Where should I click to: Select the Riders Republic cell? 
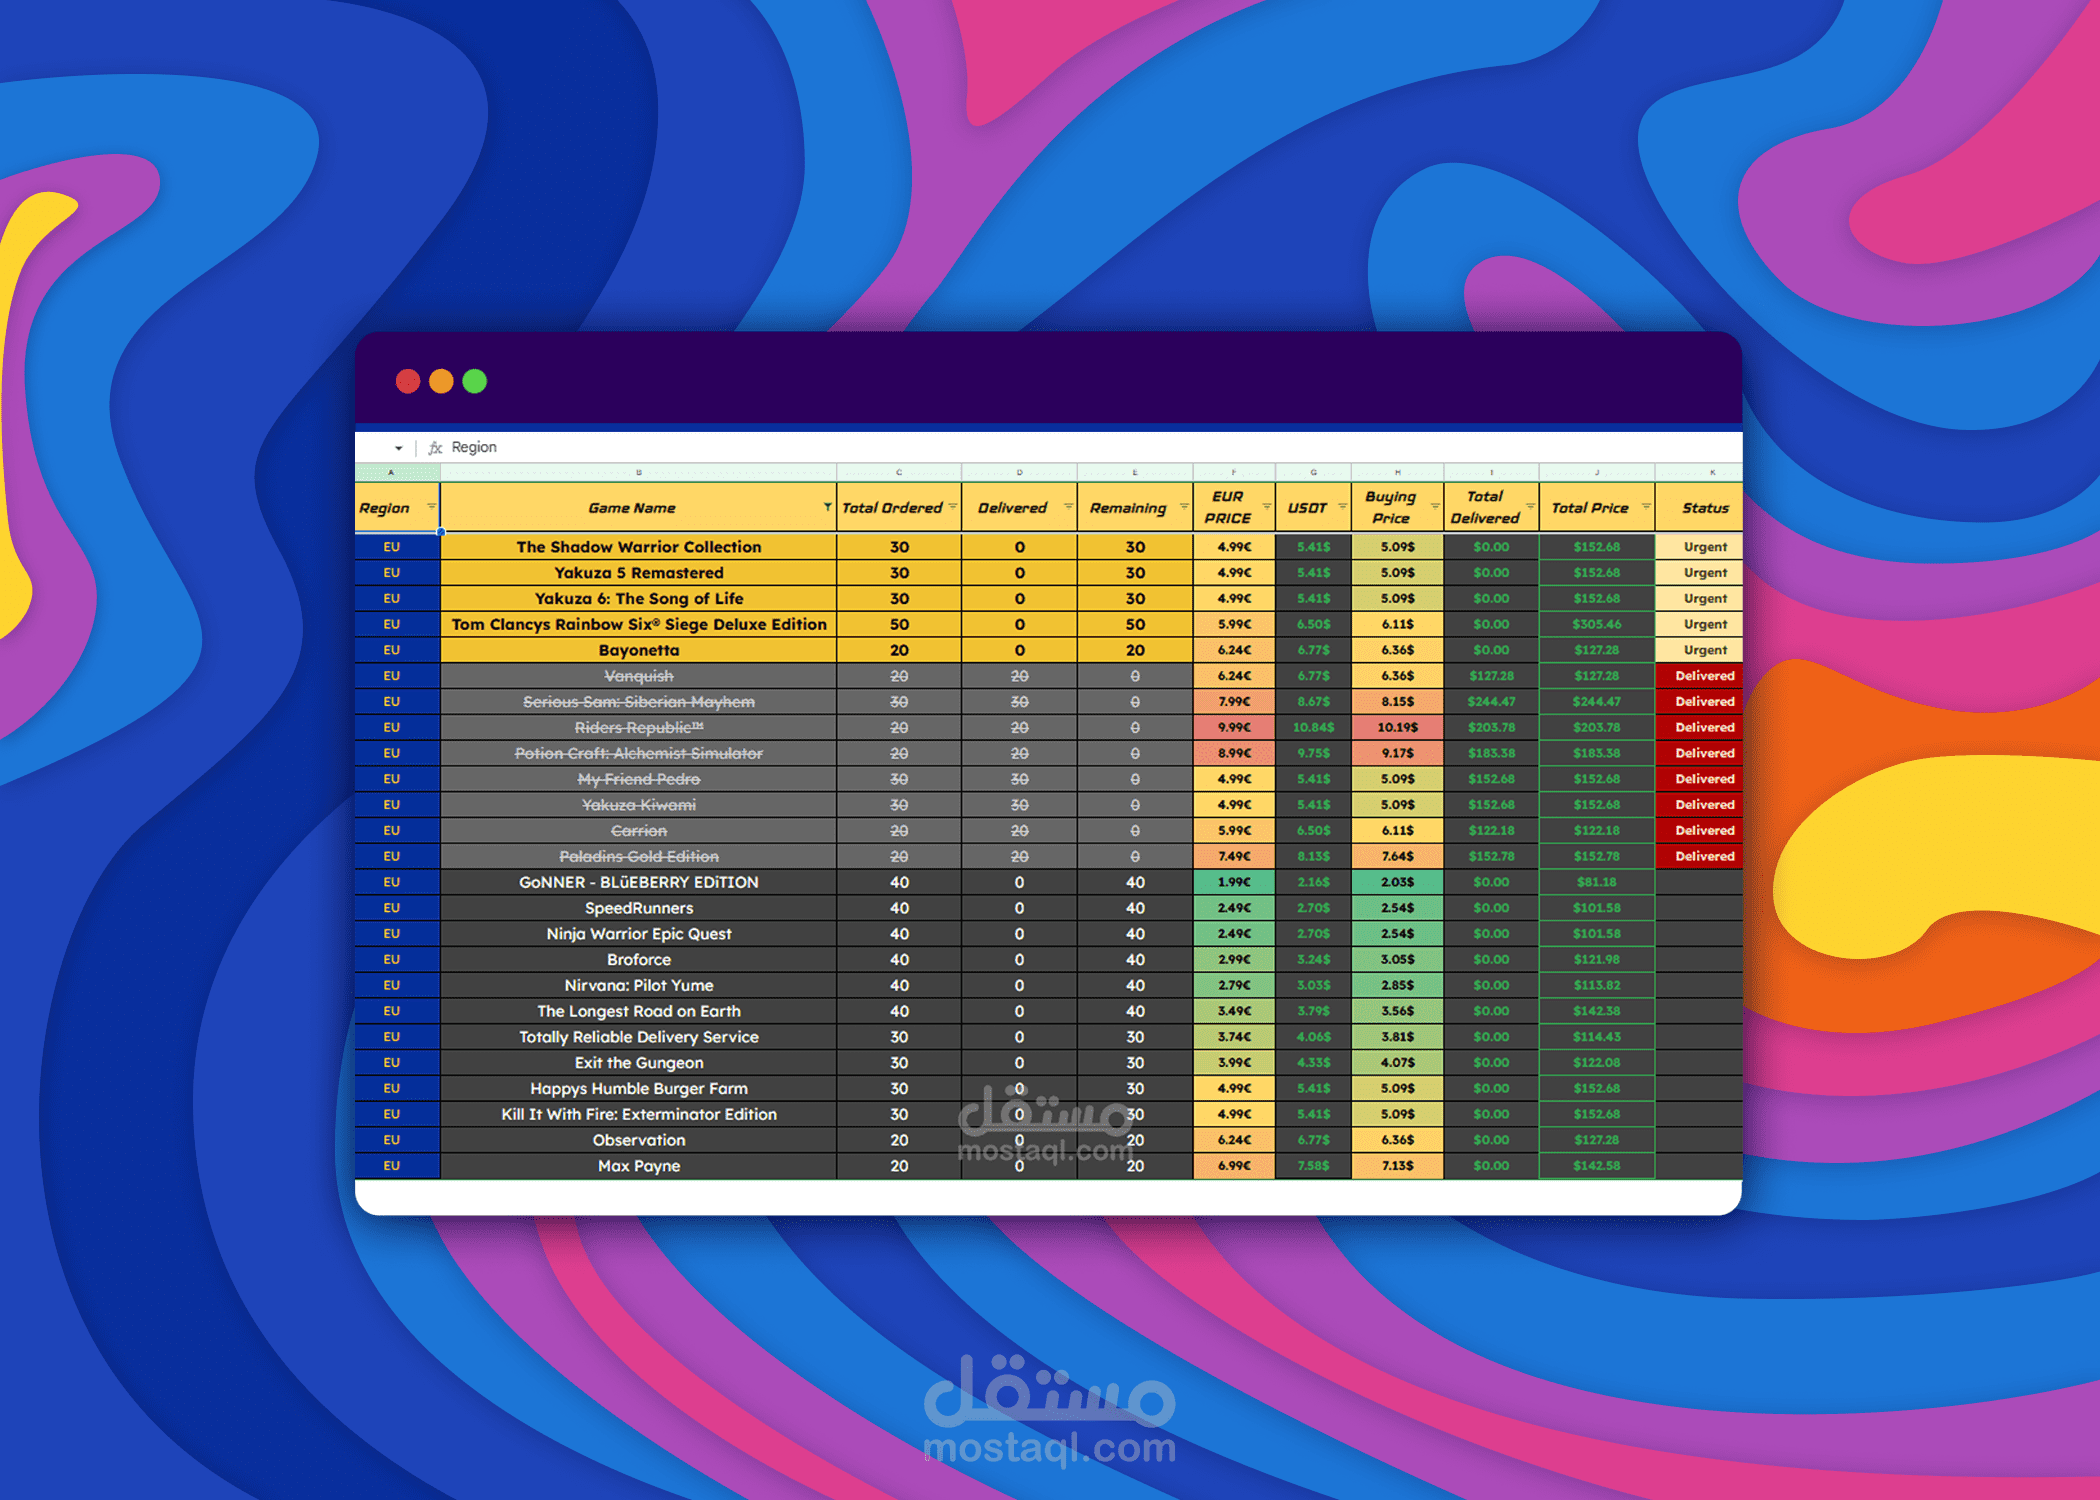coord(639,727)
